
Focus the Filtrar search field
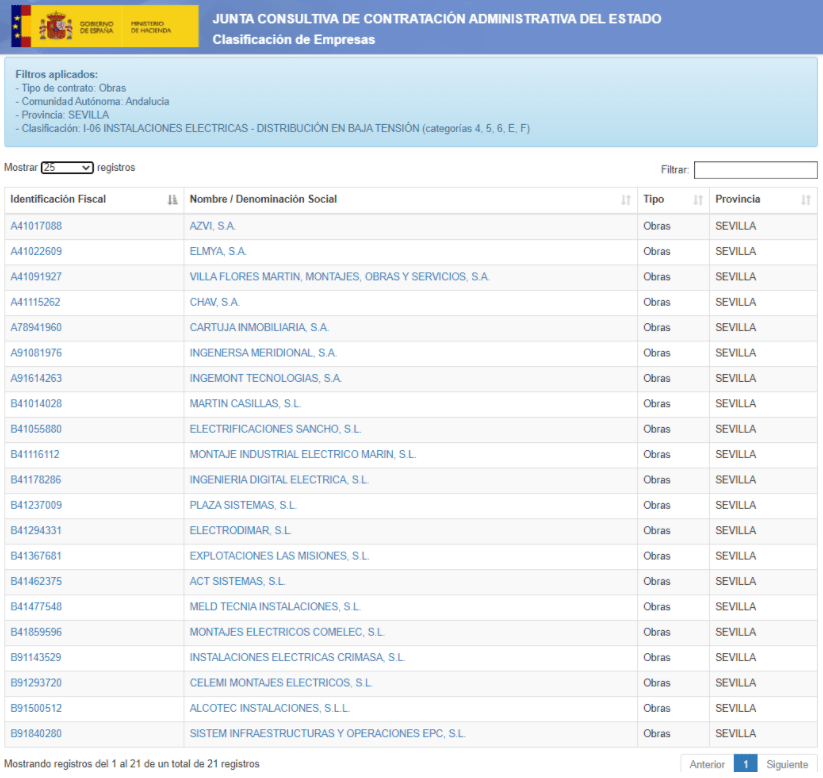tap(755, 170)
